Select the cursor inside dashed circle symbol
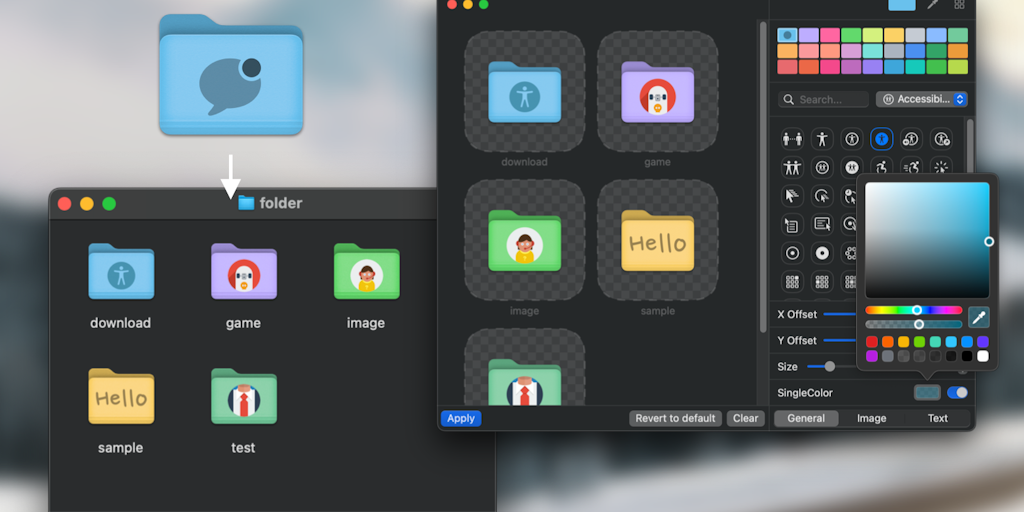This screenshot has height=512, width=1024. 822,195
